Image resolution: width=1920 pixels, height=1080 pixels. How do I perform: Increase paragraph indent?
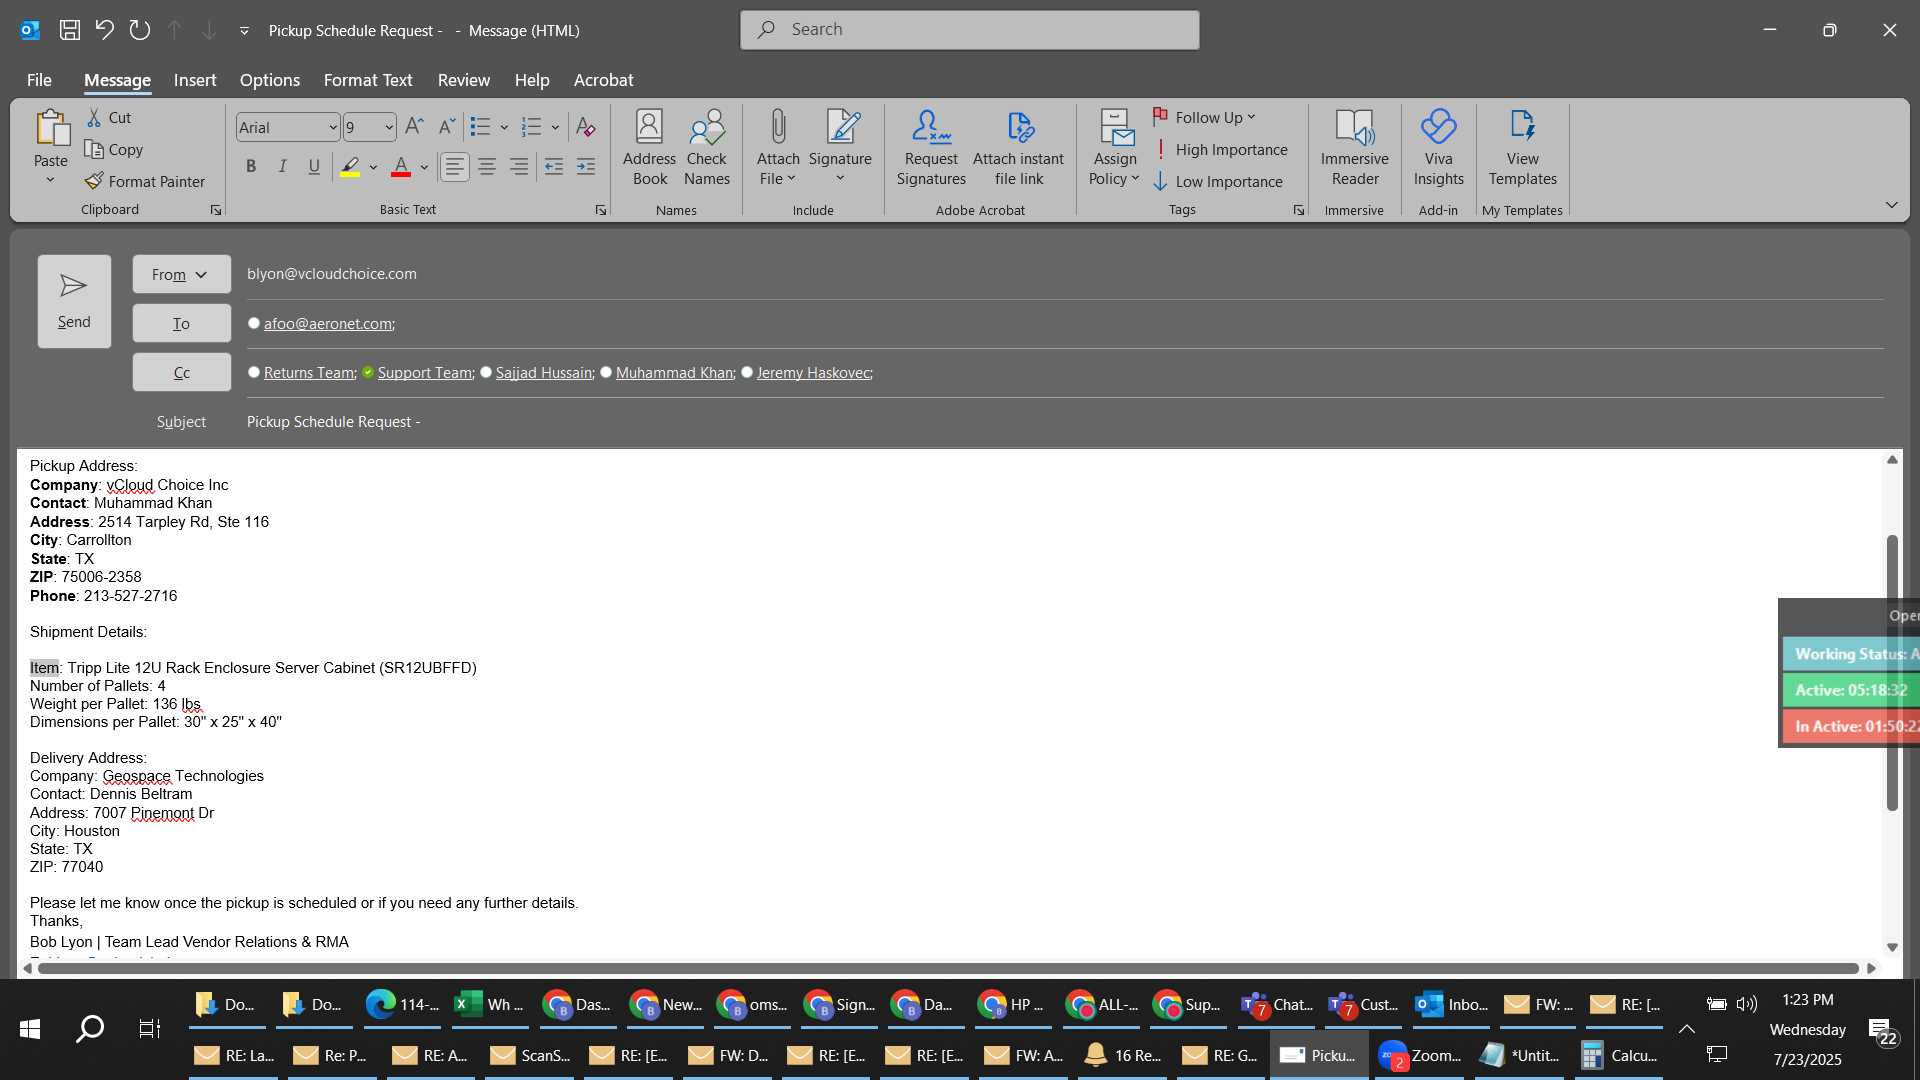click(586, 167)
